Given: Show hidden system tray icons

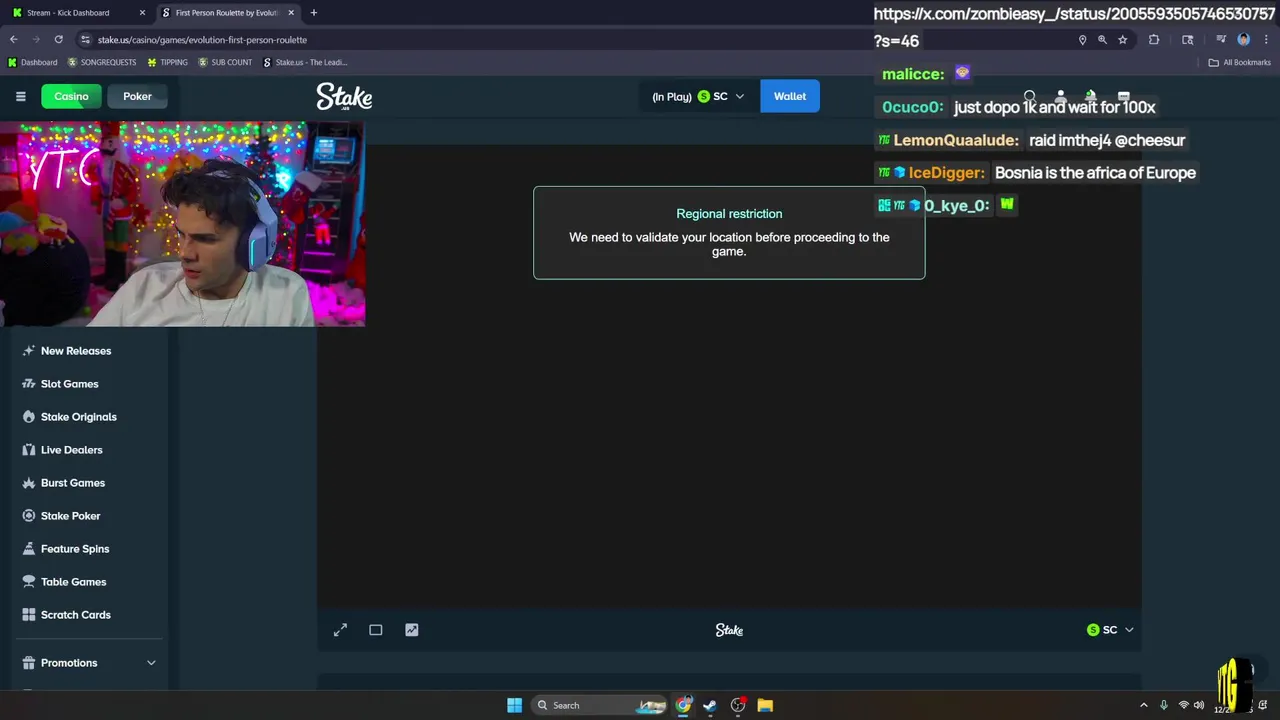Looking at the screenshot, I should point(1144,705).
